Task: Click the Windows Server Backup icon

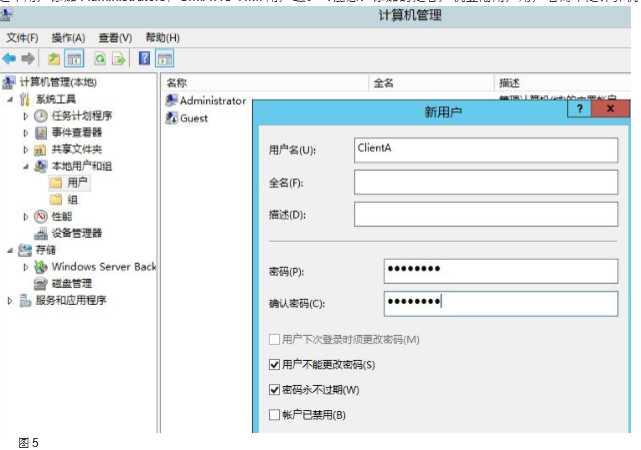Action: [x=40, y=267]
